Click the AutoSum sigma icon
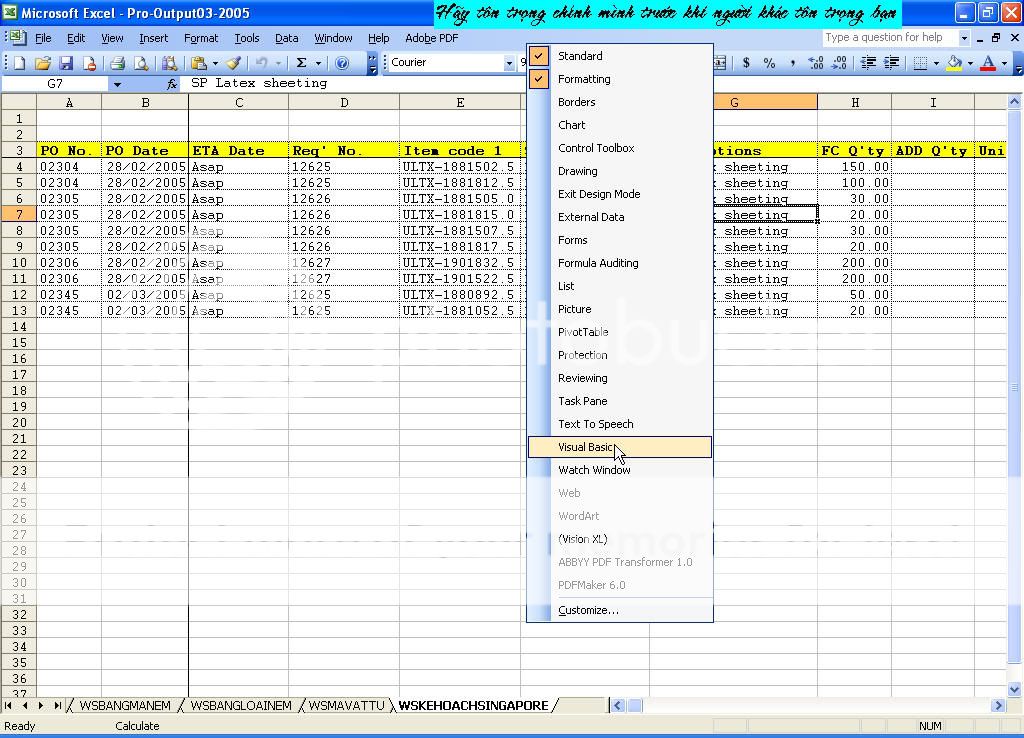Screen dimensions: 1024x738 (301, 63)
